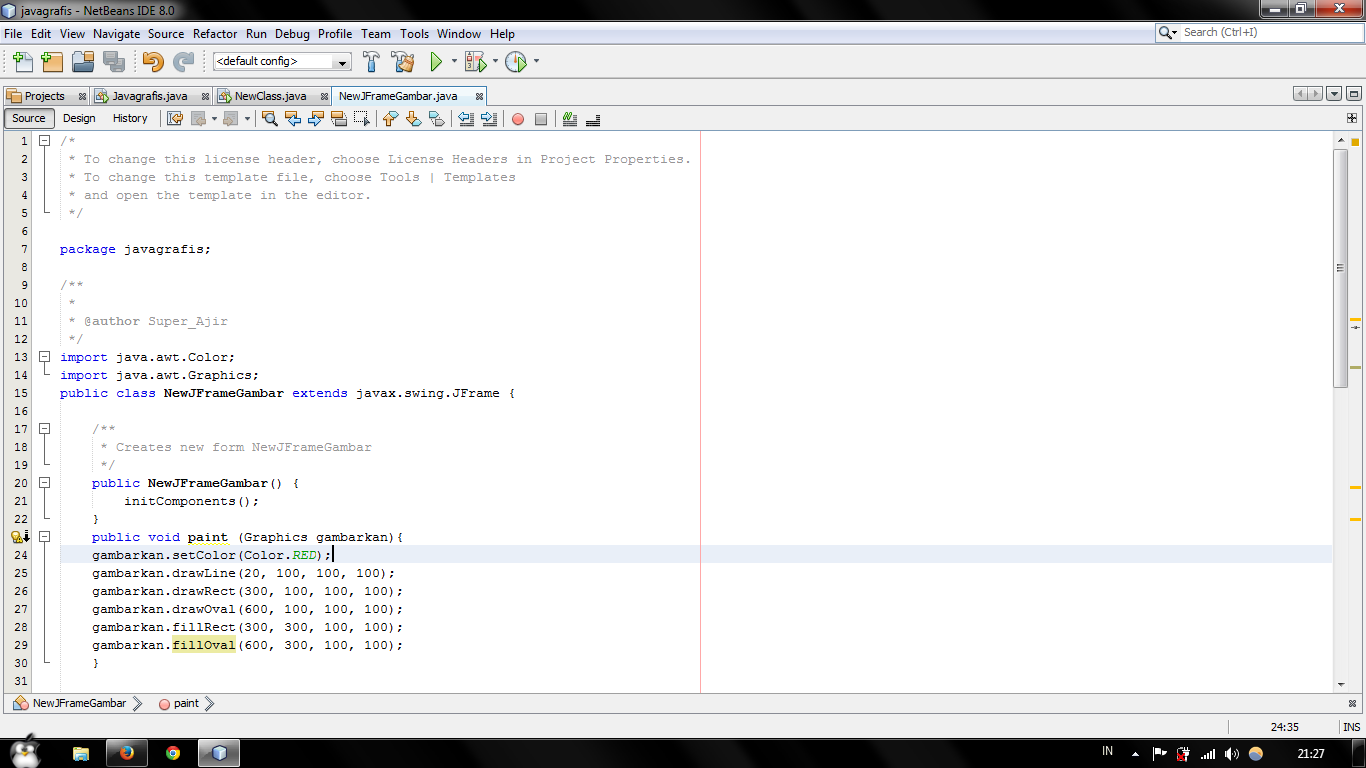Click the Open Project folder icon
The width and height of the screenshot is (1366, 768).
click(x=83, y=62)
